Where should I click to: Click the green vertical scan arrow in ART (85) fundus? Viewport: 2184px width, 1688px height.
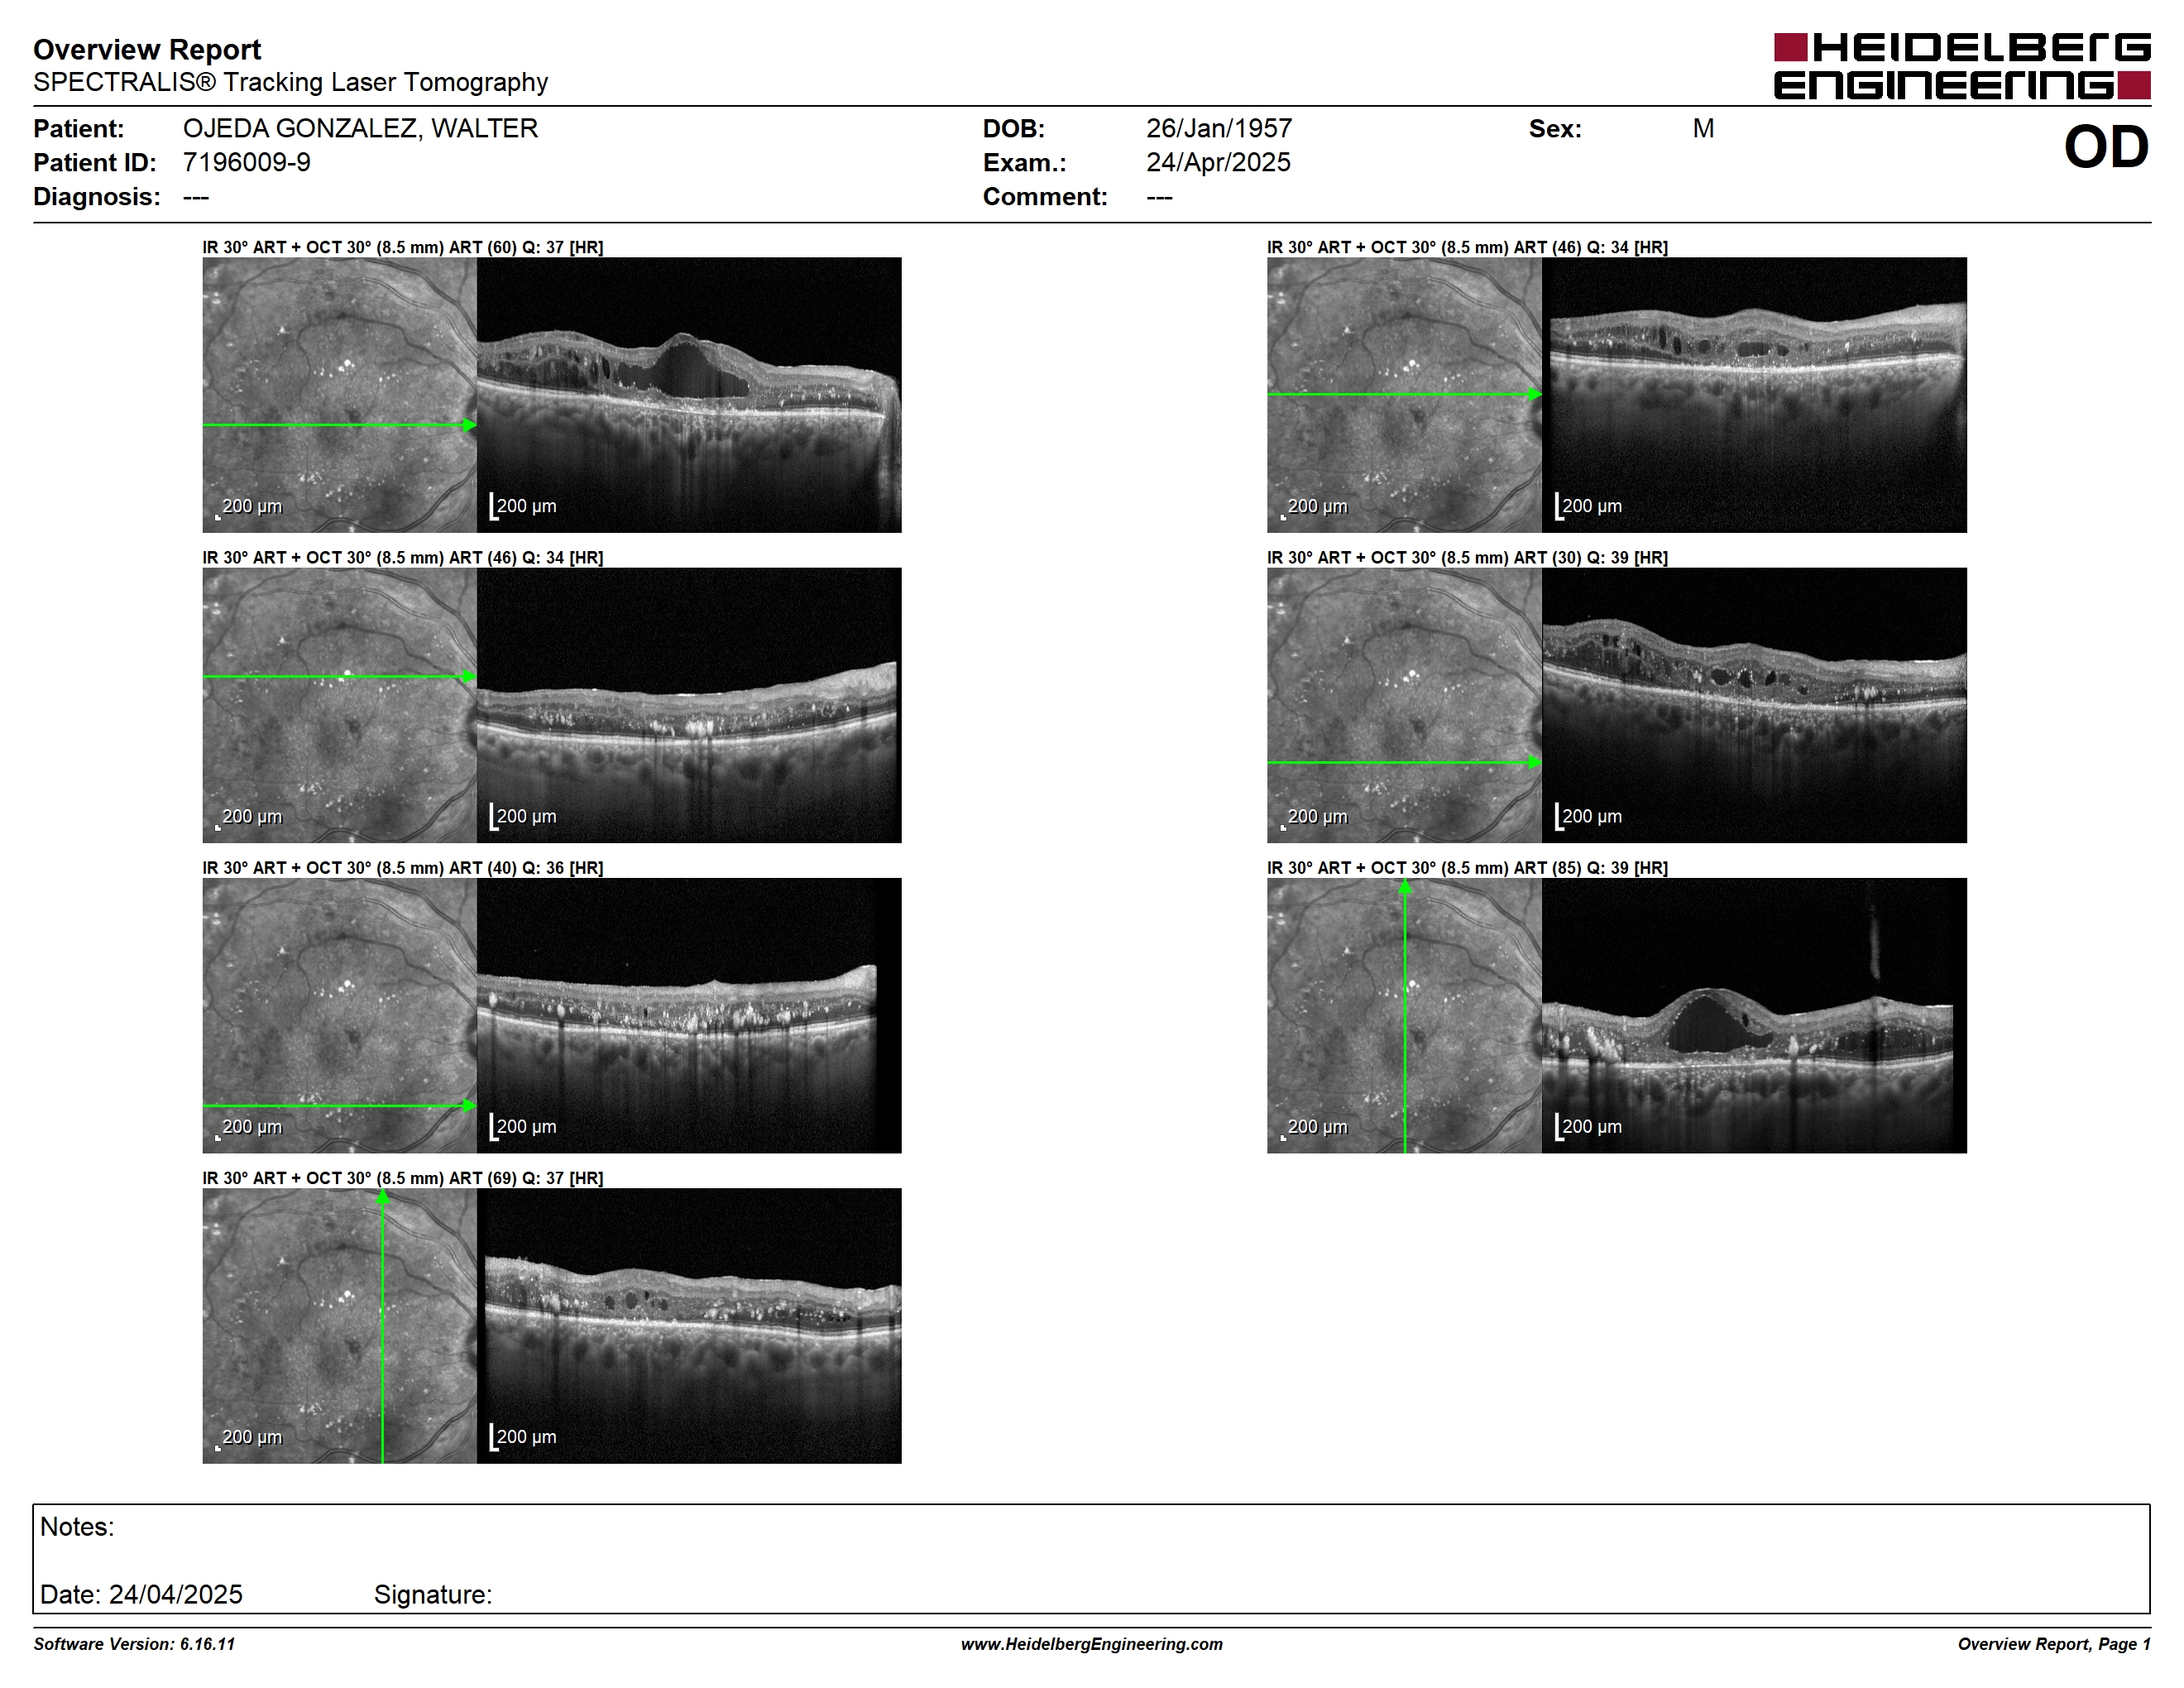click(x=1405, y=1016)
